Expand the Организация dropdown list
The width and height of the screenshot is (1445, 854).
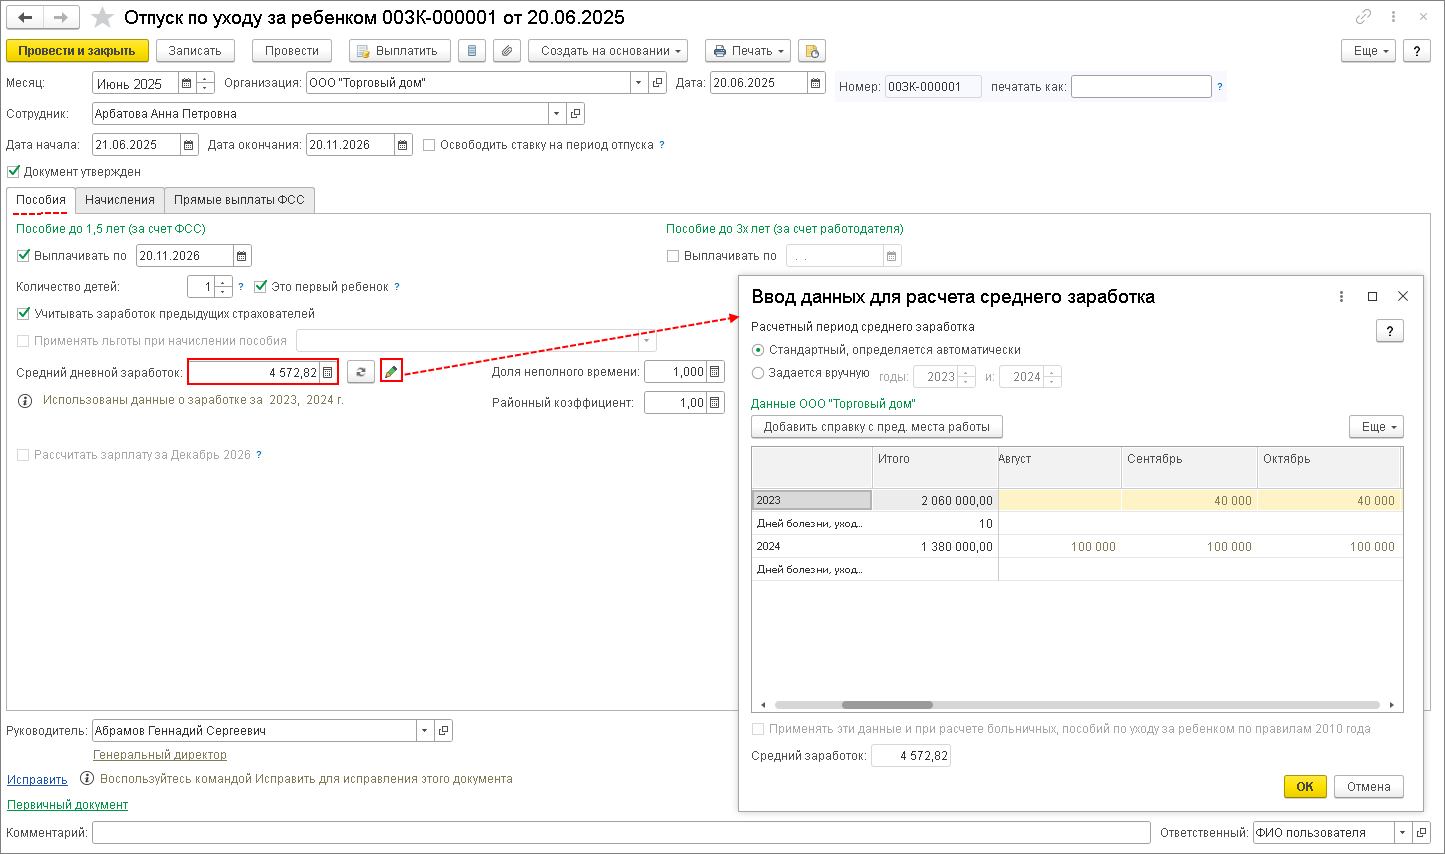639,83
